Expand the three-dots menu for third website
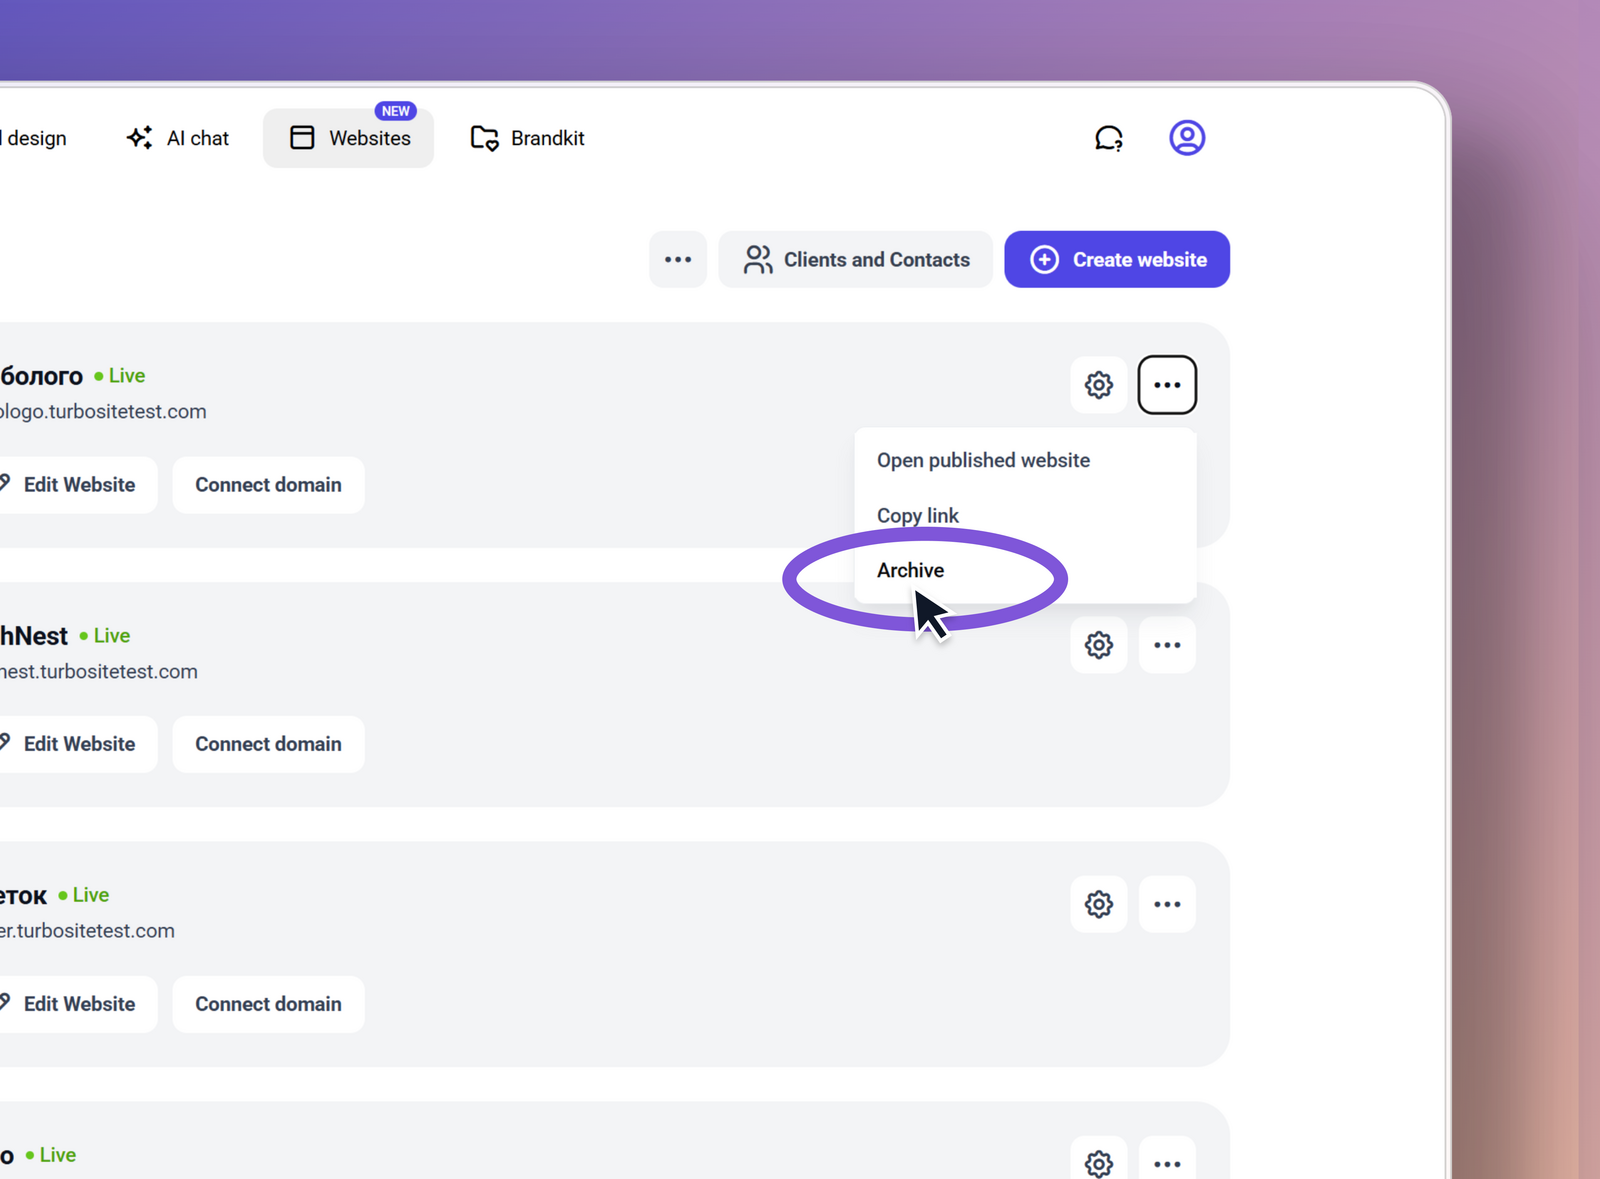 click(1167, 904)
